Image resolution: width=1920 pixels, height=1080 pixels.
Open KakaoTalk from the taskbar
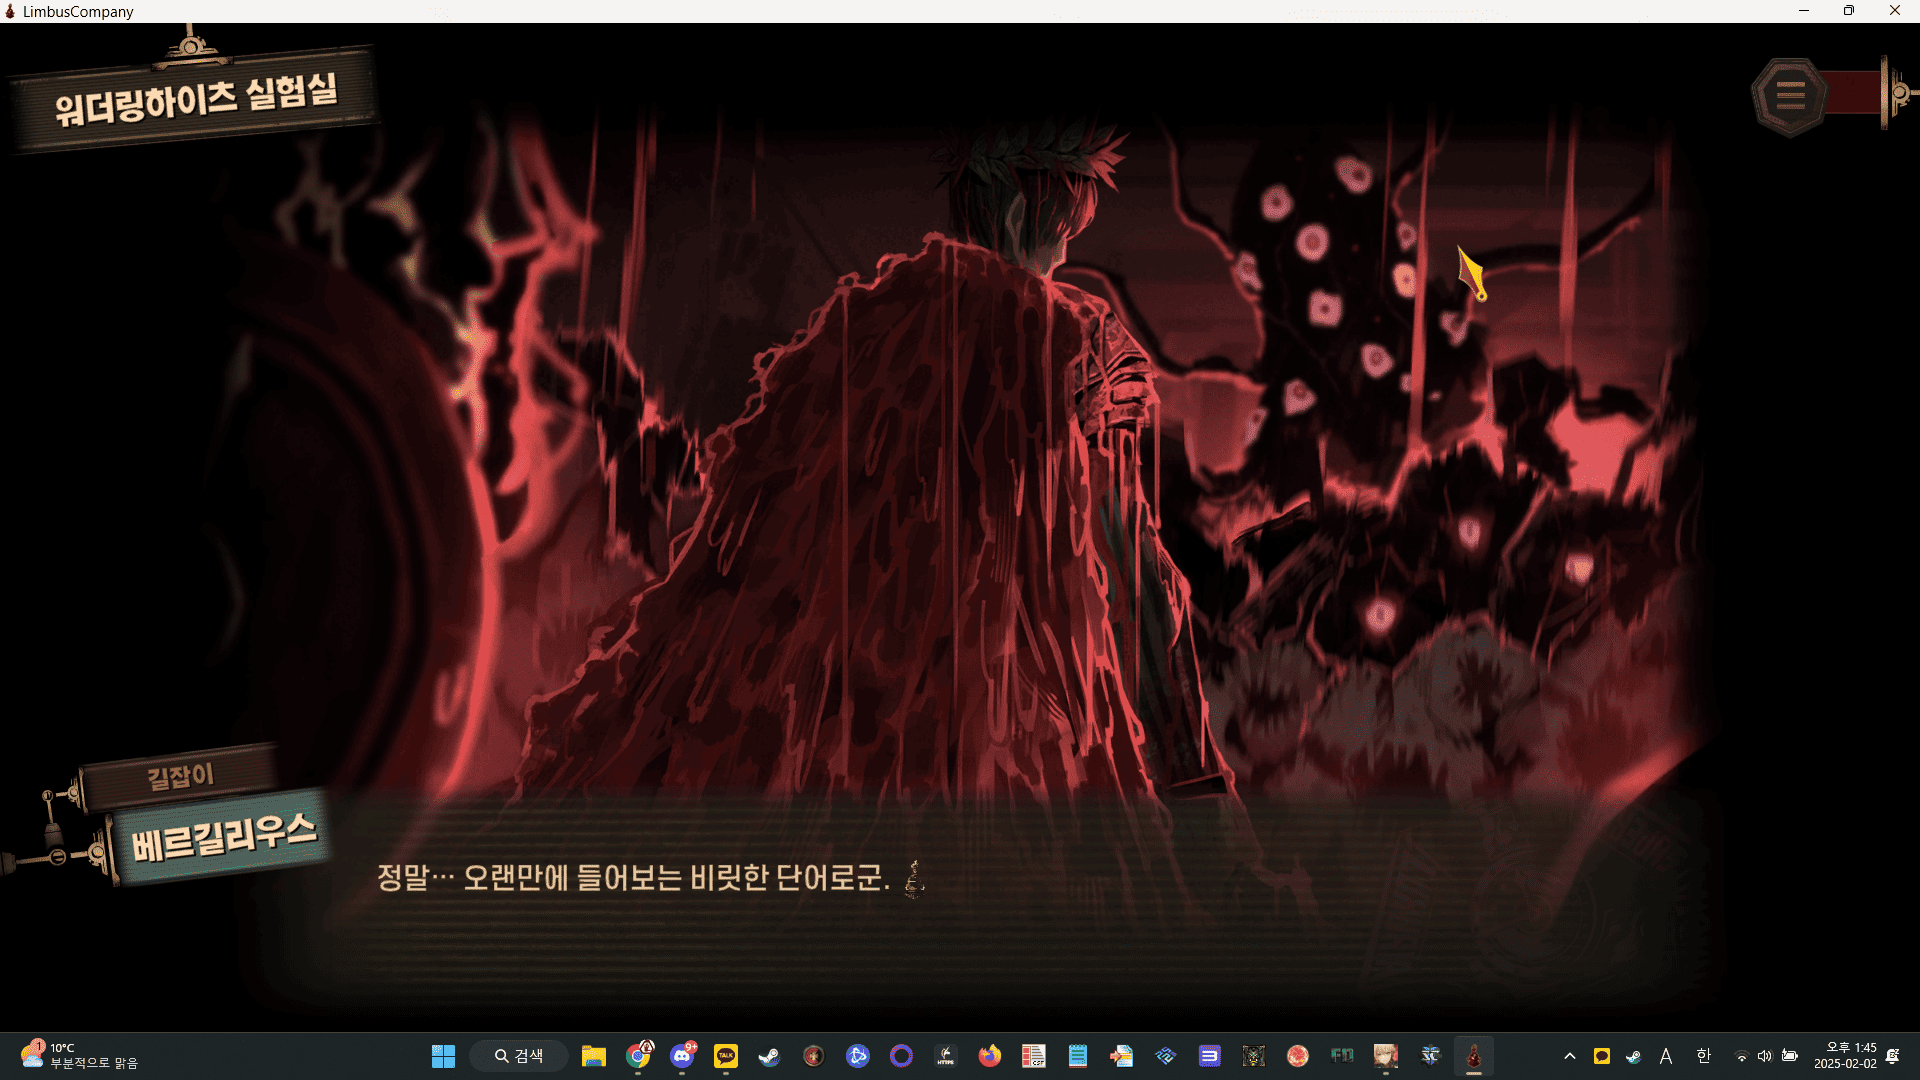pyautogui.click(x=726, y=1056)
